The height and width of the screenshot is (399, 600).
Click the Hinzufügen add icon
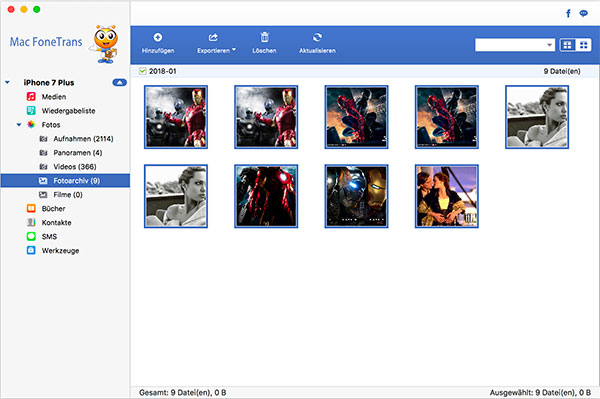tap(158, 37)
